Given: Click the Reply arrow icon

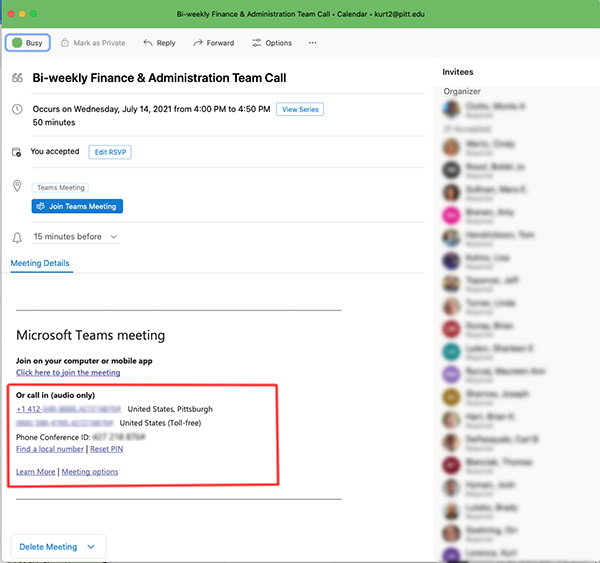Looking at the screenshot, I should tap(148, 42).
